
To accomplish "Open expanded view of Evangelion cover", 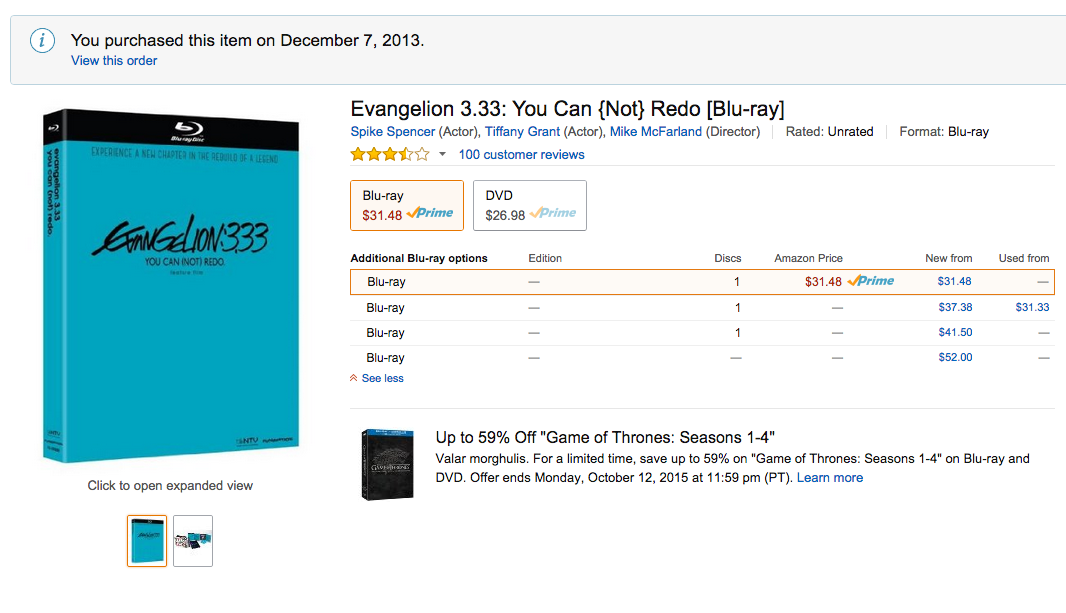I will coord(171,285).
